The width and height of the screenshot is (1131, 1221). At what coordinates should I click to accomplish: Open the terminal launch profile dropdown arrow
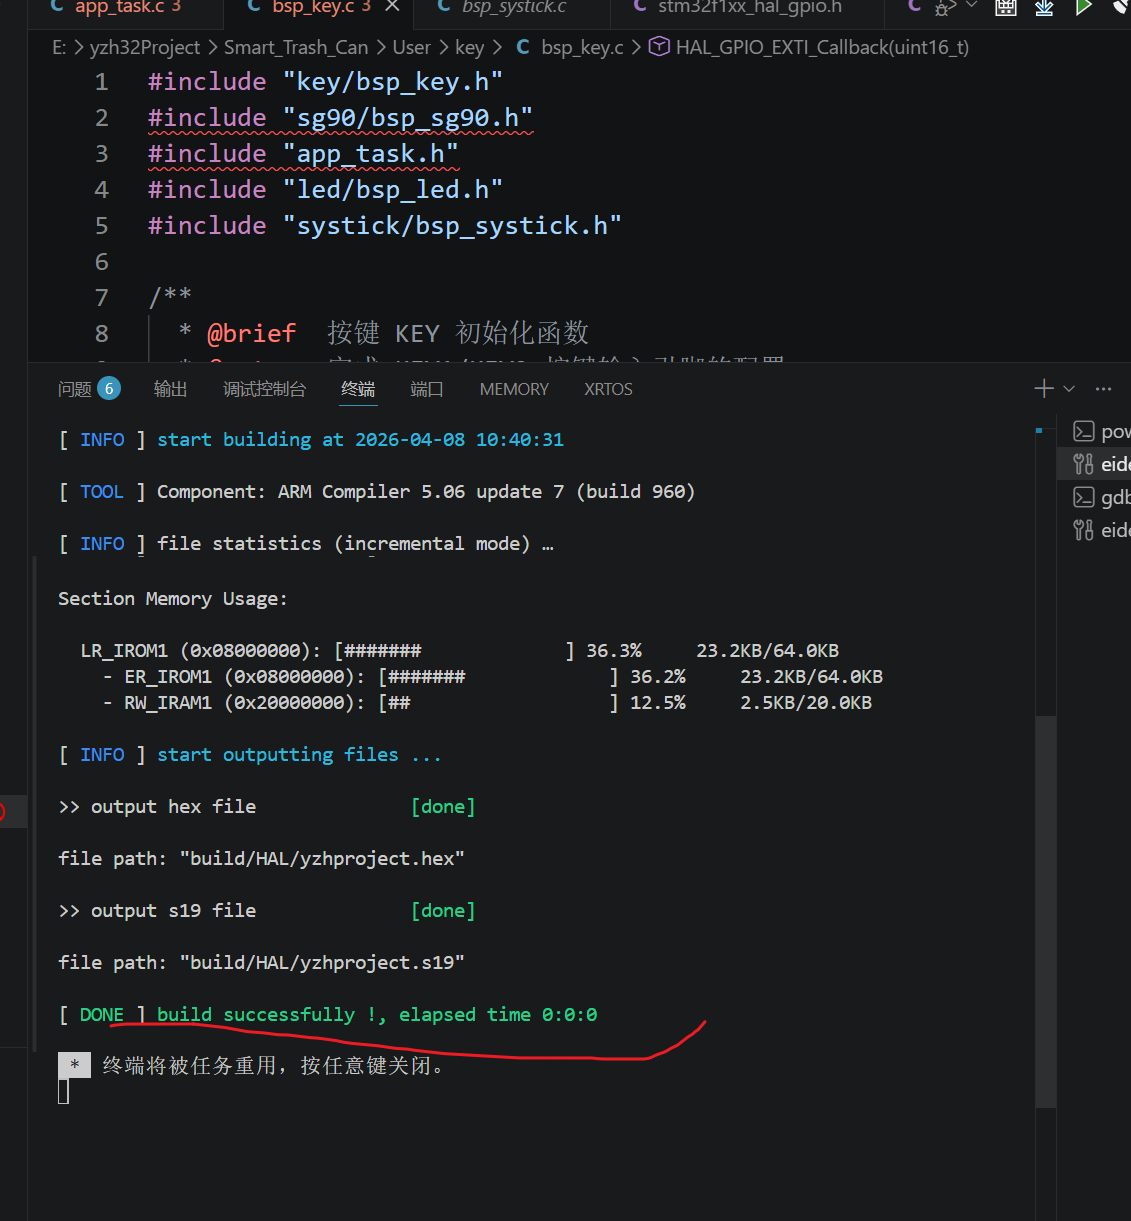pos(1069,389)
